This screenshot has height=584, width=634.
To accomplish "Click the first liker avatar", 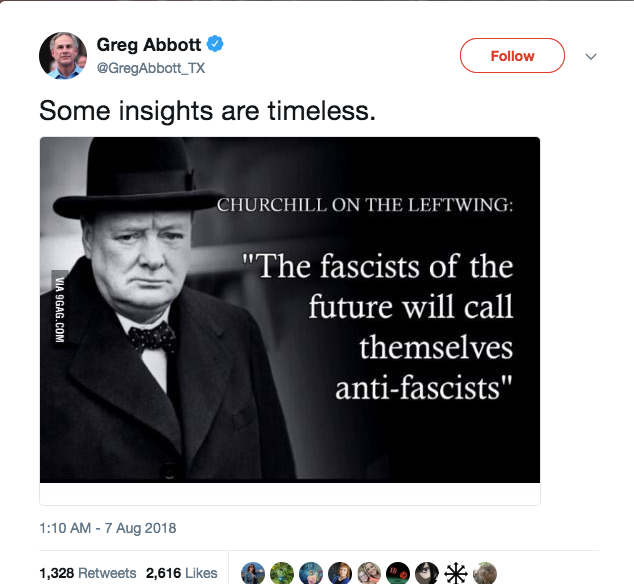I will tap(253, 573).
